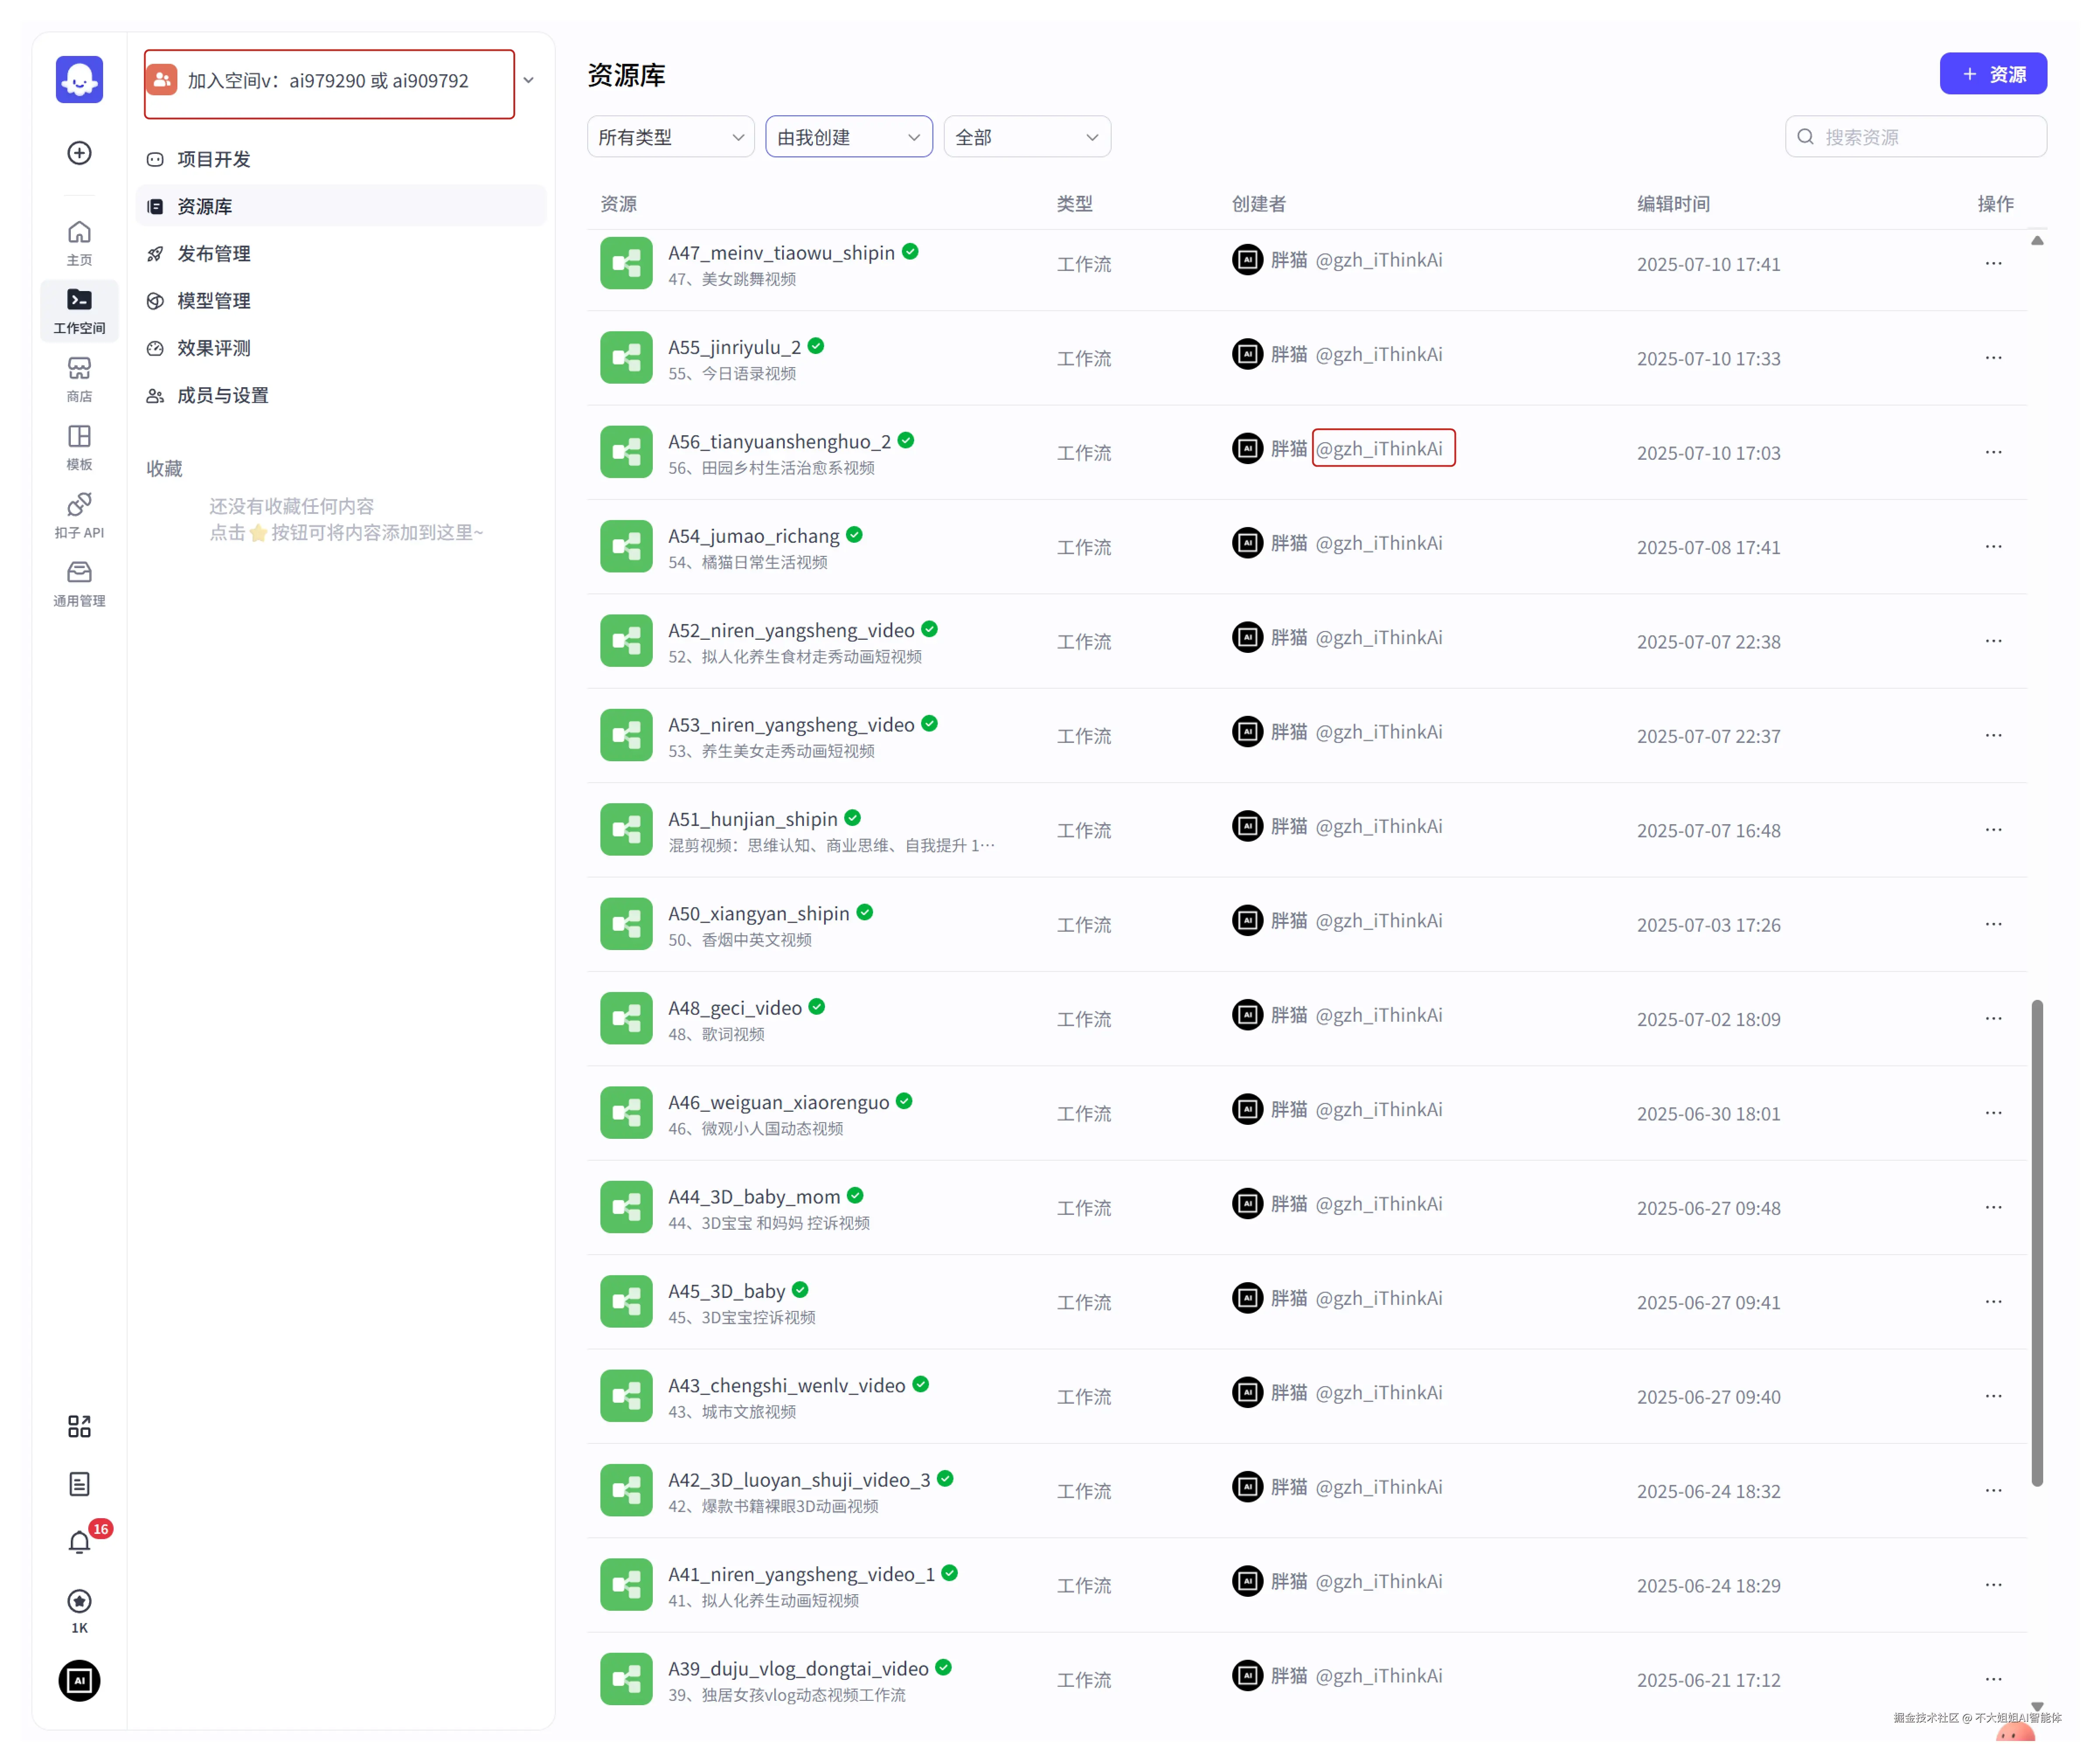The width and height of the screenshot is (2100, 1762).
Task: Open the 模板 templates icon
Action: [79, 447]
